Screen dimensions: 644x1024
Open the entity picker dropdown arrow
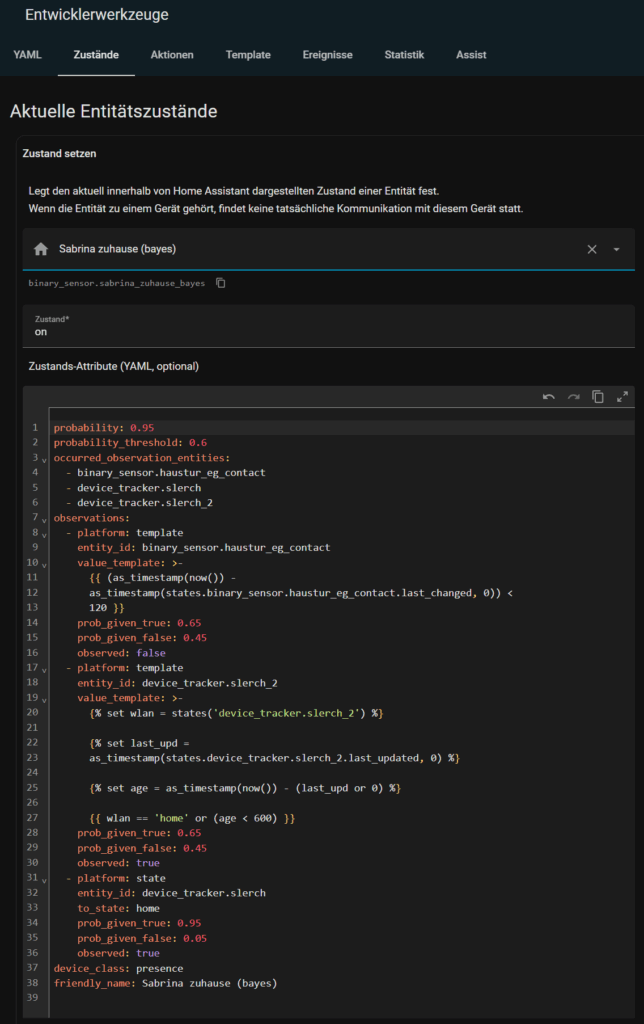(x=616, y=249)
